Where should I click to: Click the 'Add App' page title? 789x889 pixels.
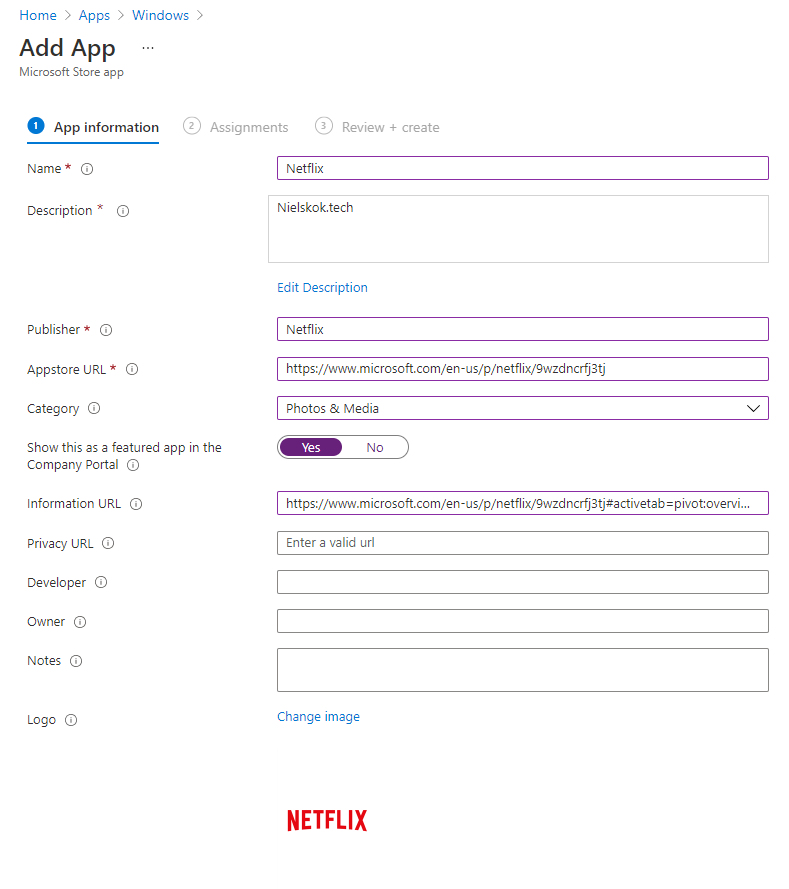(67, 48)
